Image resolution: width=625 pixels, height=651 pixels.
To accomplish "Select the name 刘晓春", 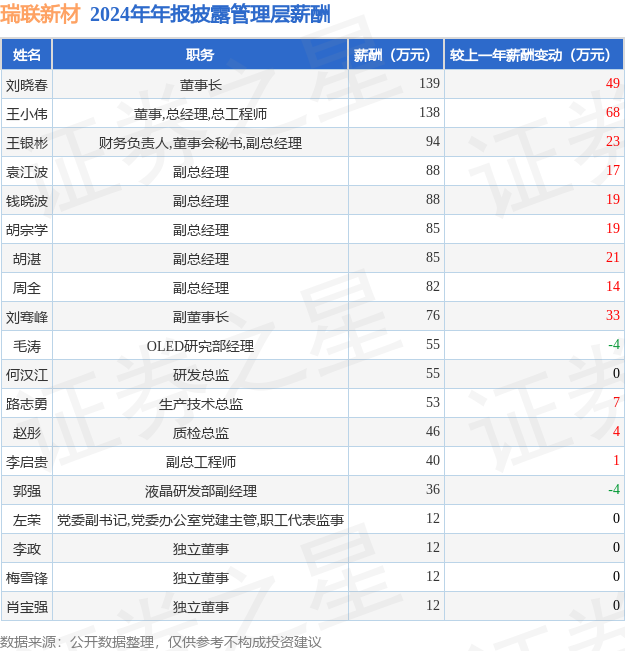I will coord(27,85).
